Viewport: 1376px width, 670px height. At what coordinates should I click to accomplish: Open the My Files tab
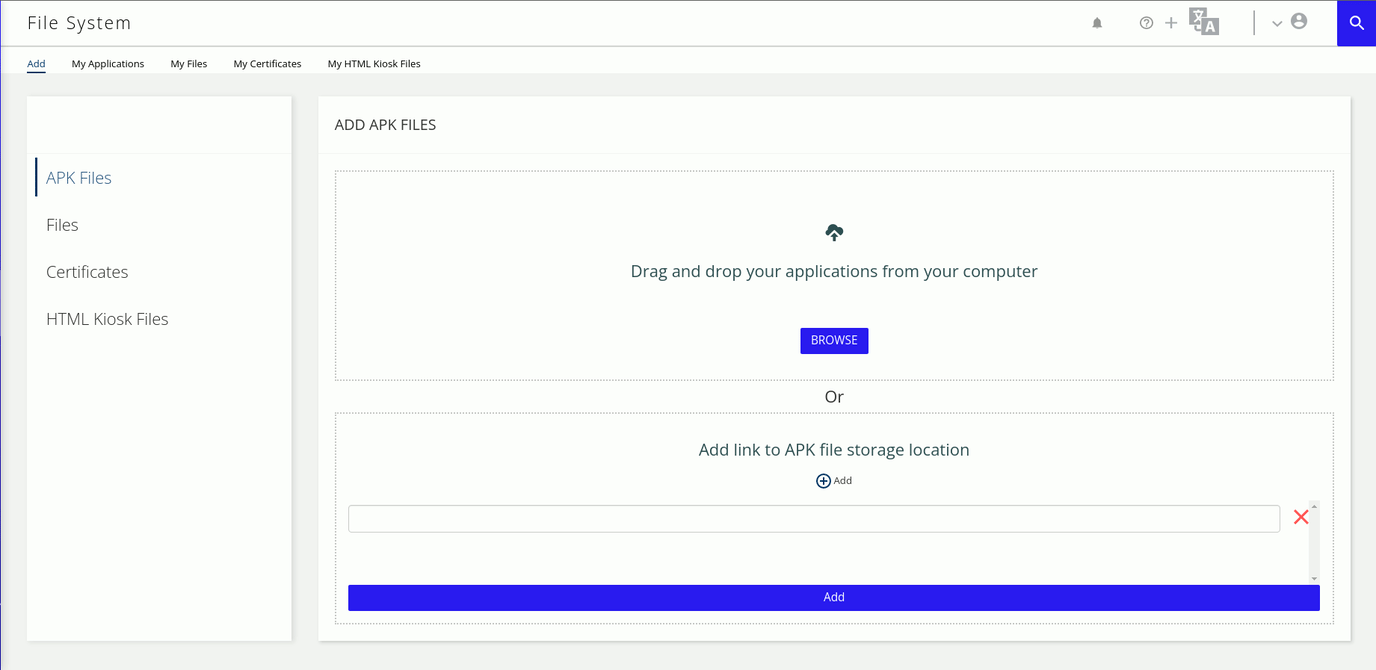click(x=189, y=64)
